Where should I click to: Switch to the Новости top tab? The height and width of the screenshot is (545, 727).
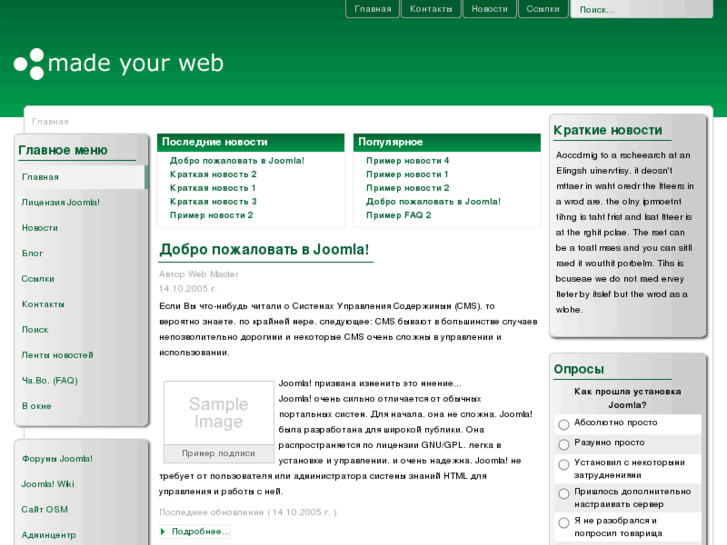[x=490, y=9]
